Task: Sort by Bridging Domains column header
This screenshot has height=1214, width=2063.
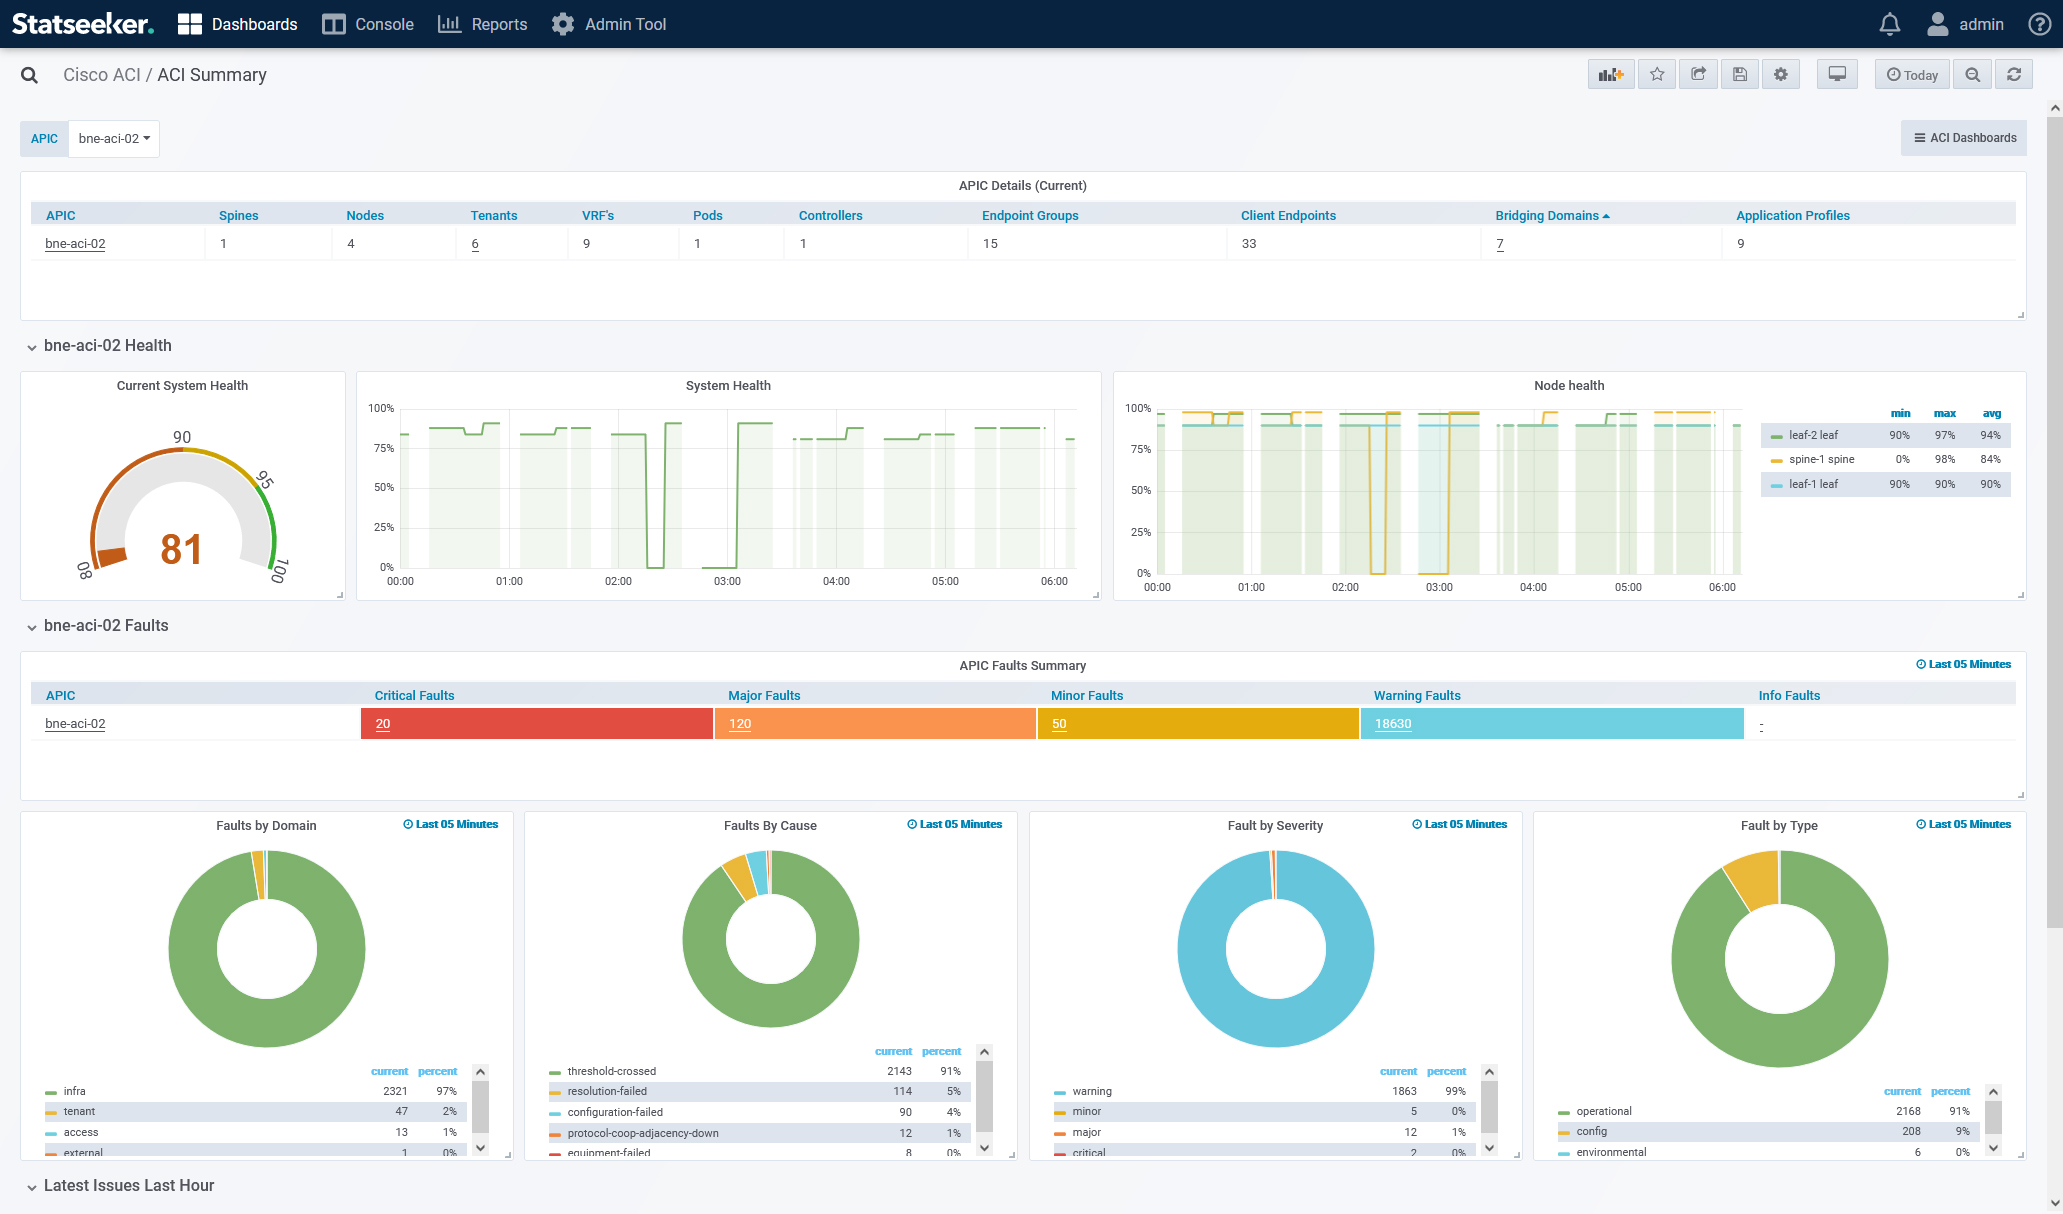Action: point(1552,216)
